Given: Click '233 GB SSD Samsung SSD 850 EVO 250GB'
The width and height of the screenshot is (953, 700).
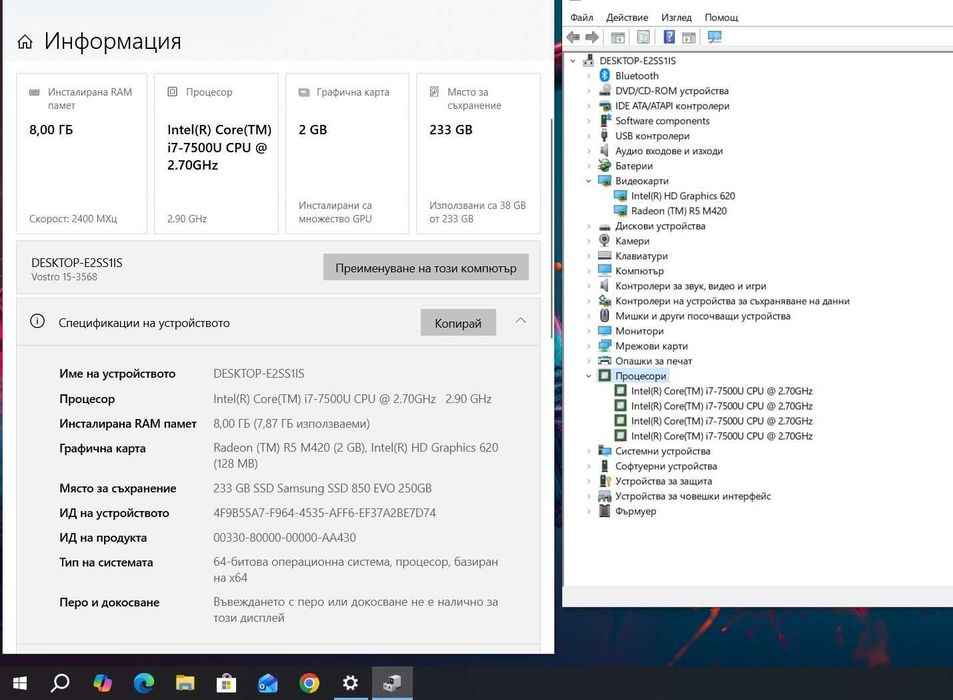Looking at the screenshot, I should tap(322, 488).
